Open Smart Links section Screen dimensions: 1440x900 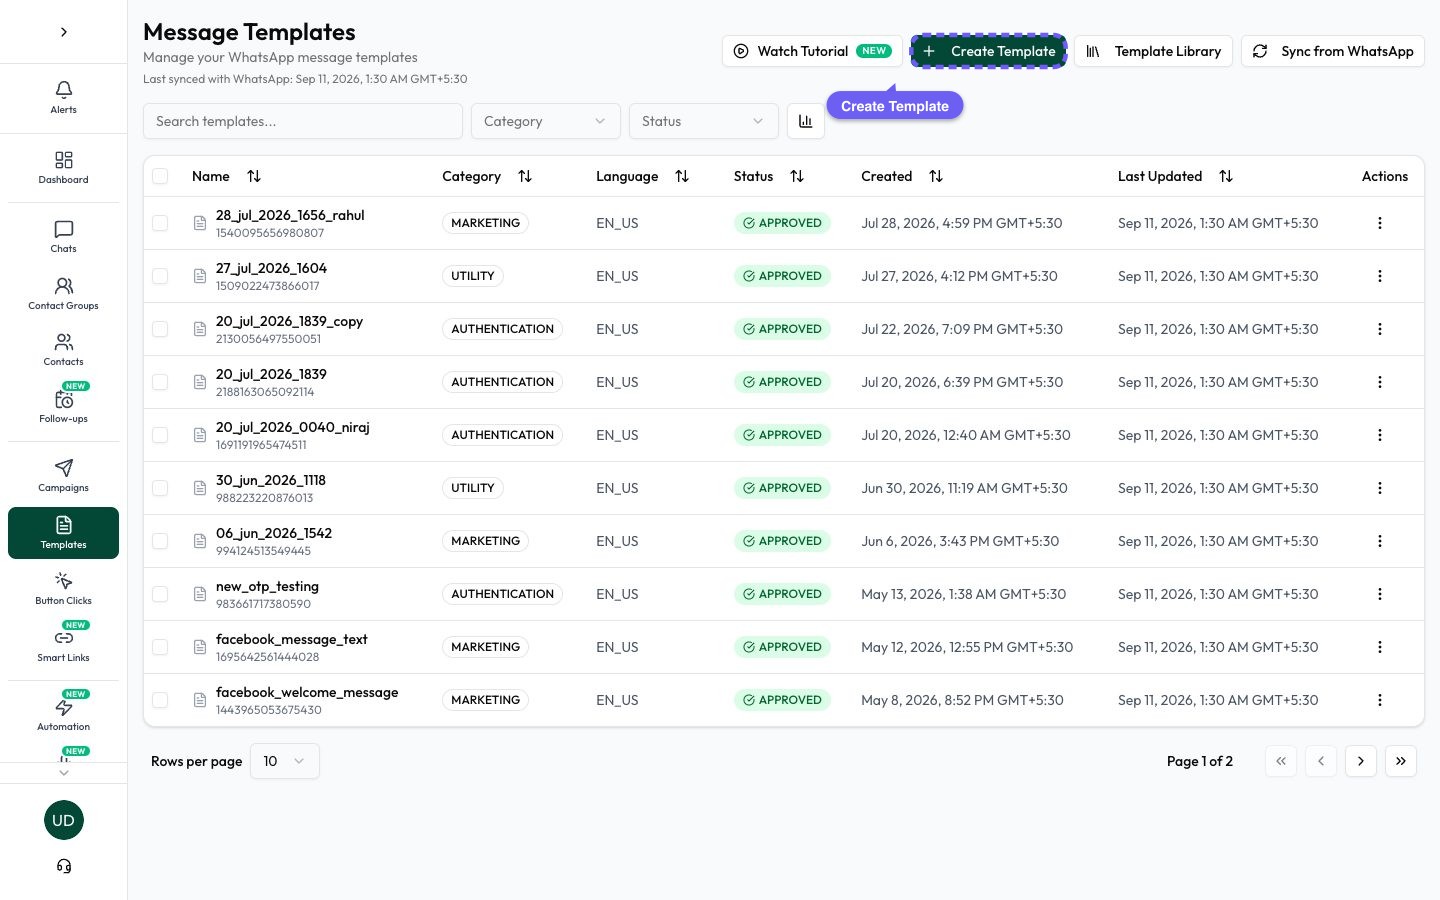tap(63, 644)
